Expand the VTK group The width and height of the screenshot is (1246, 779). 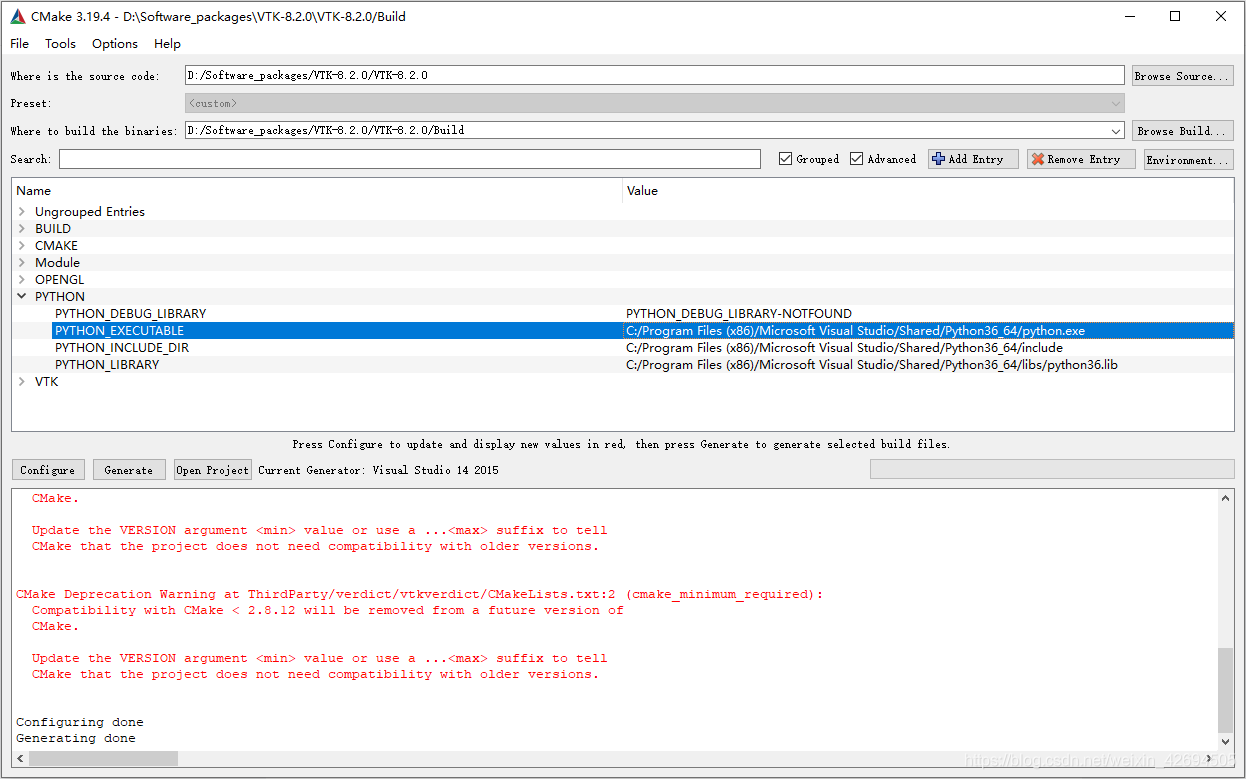(22, 382)
